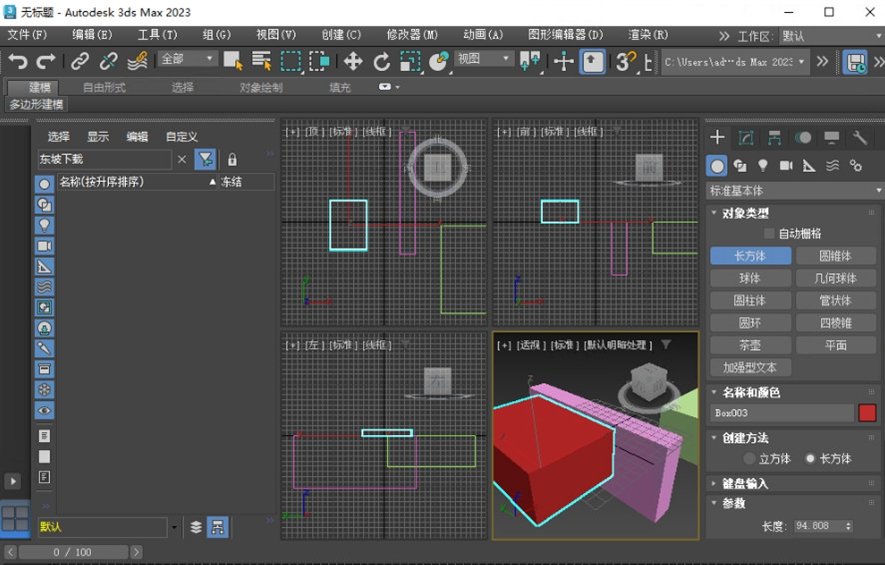The image size is (885, 565).
Task: Open the 全部 selection filter dropdown
Action: [187, 59]
